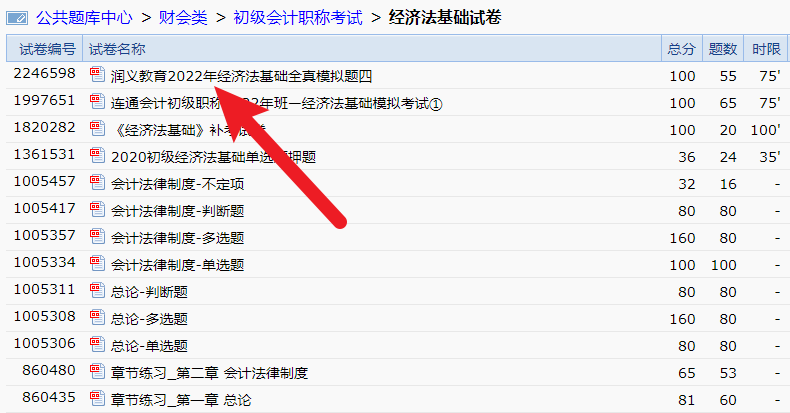Image resolution: width=790 pixels, height=413 pixels.
Task: Click question count 16 in row 1005457
Action: point(728,184)
